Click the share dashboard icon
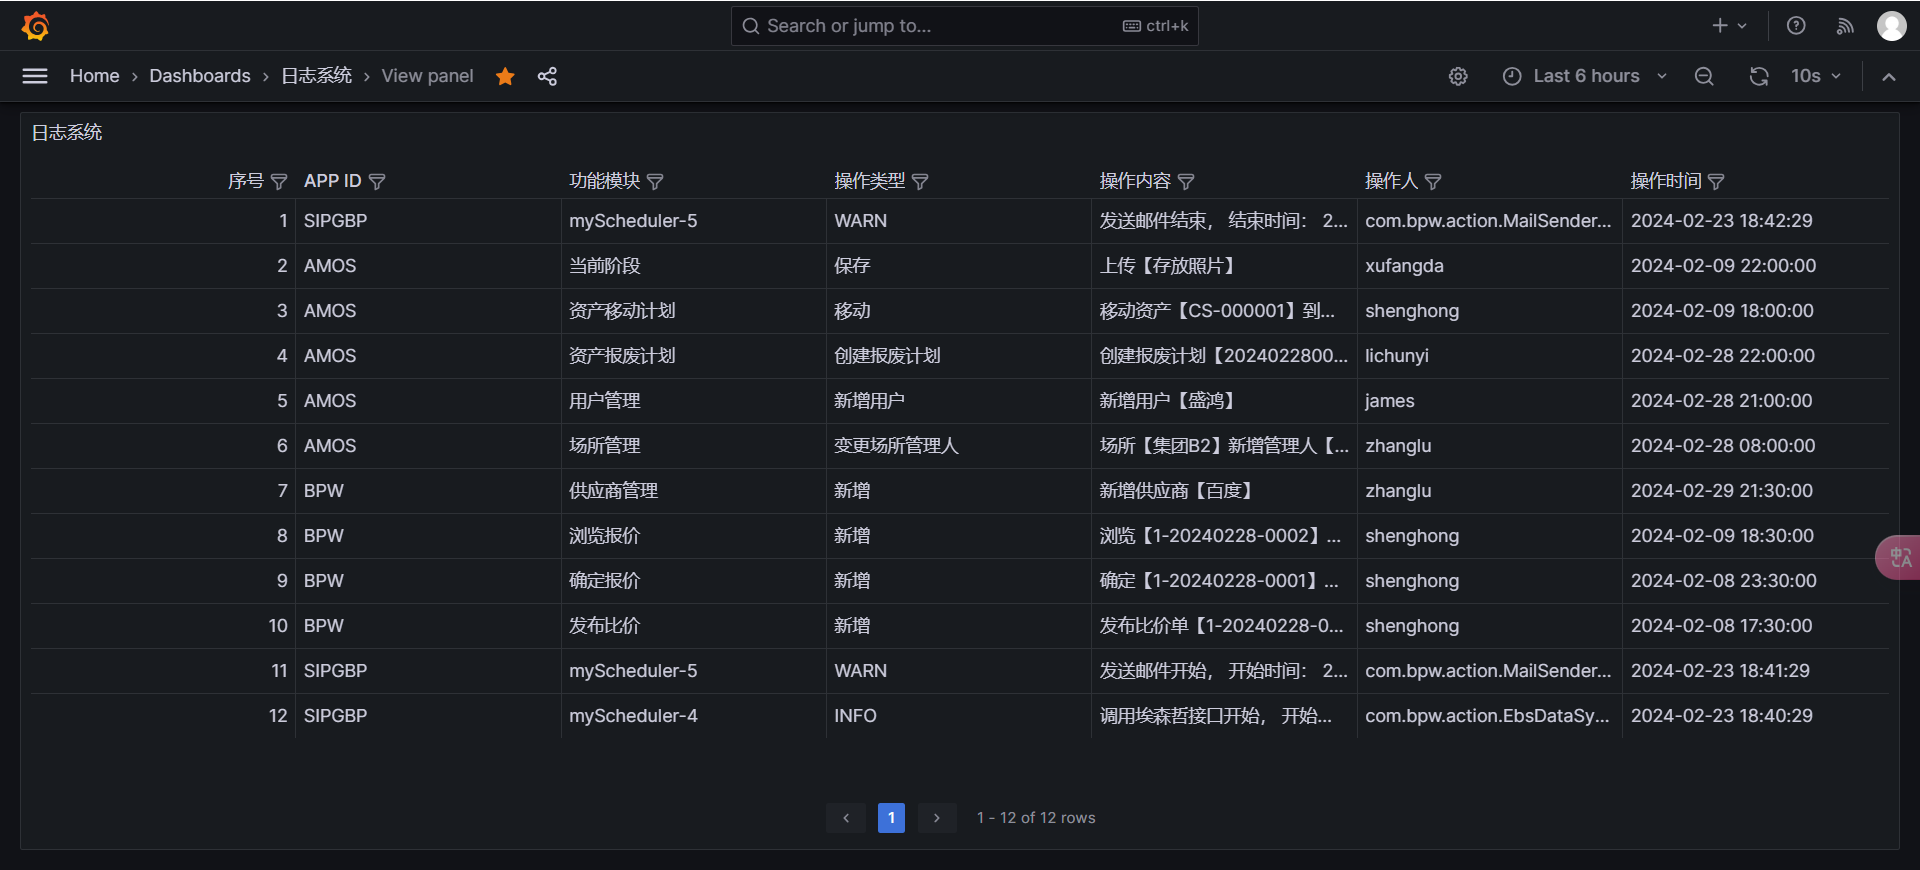The height and width of the screenshot is (870, 1920). coord(547,76)
